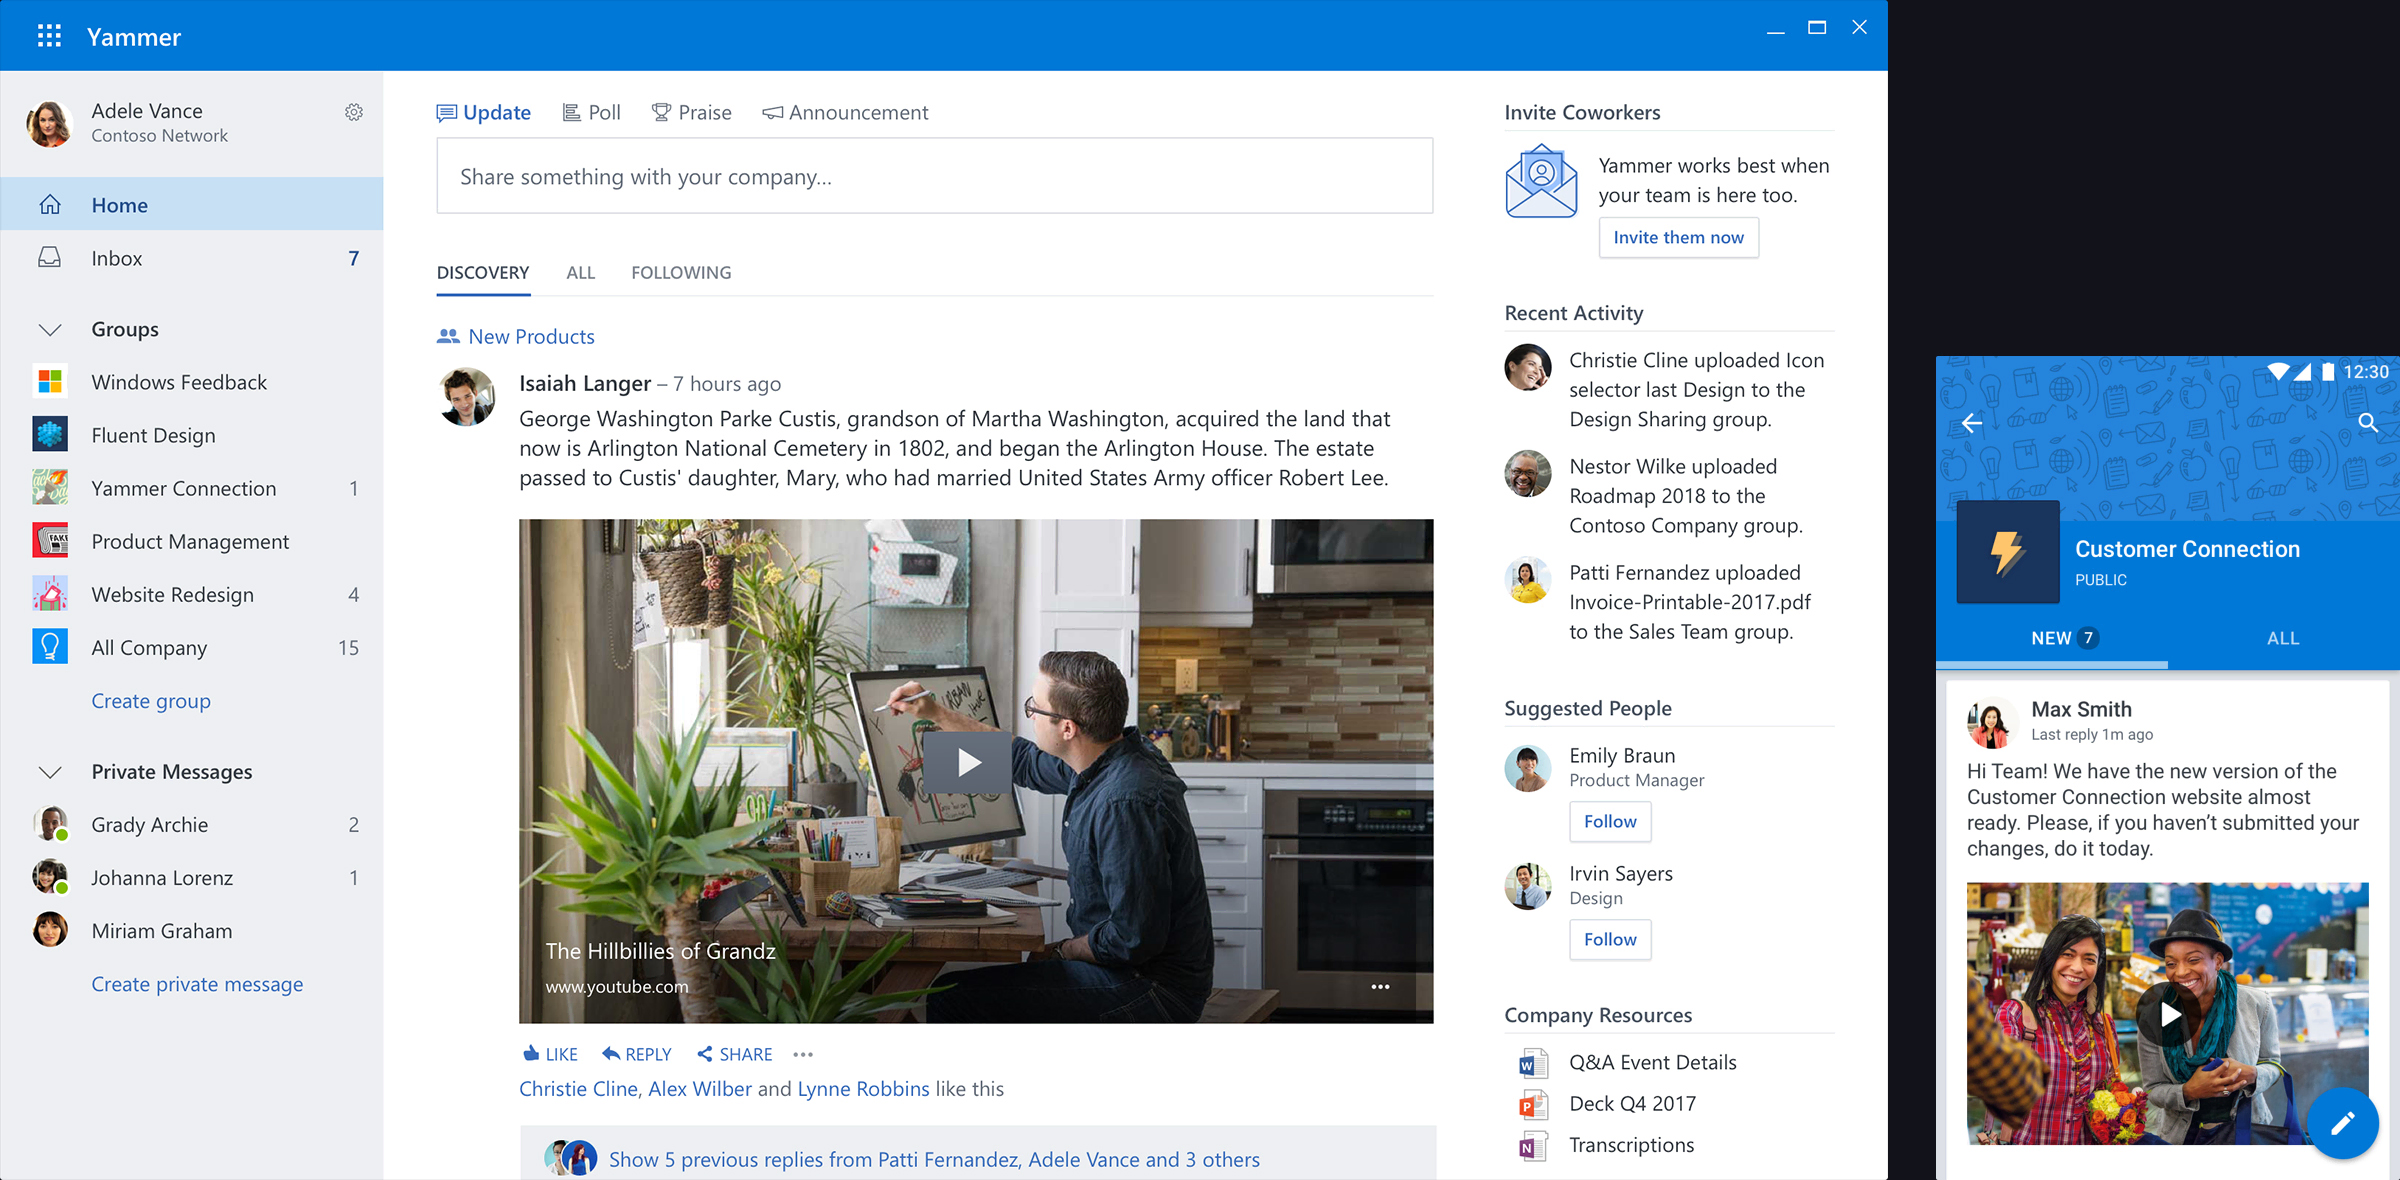Like Isaiah Langer's post
The image size is (2400, 1180).
[x=549, y=1054]
